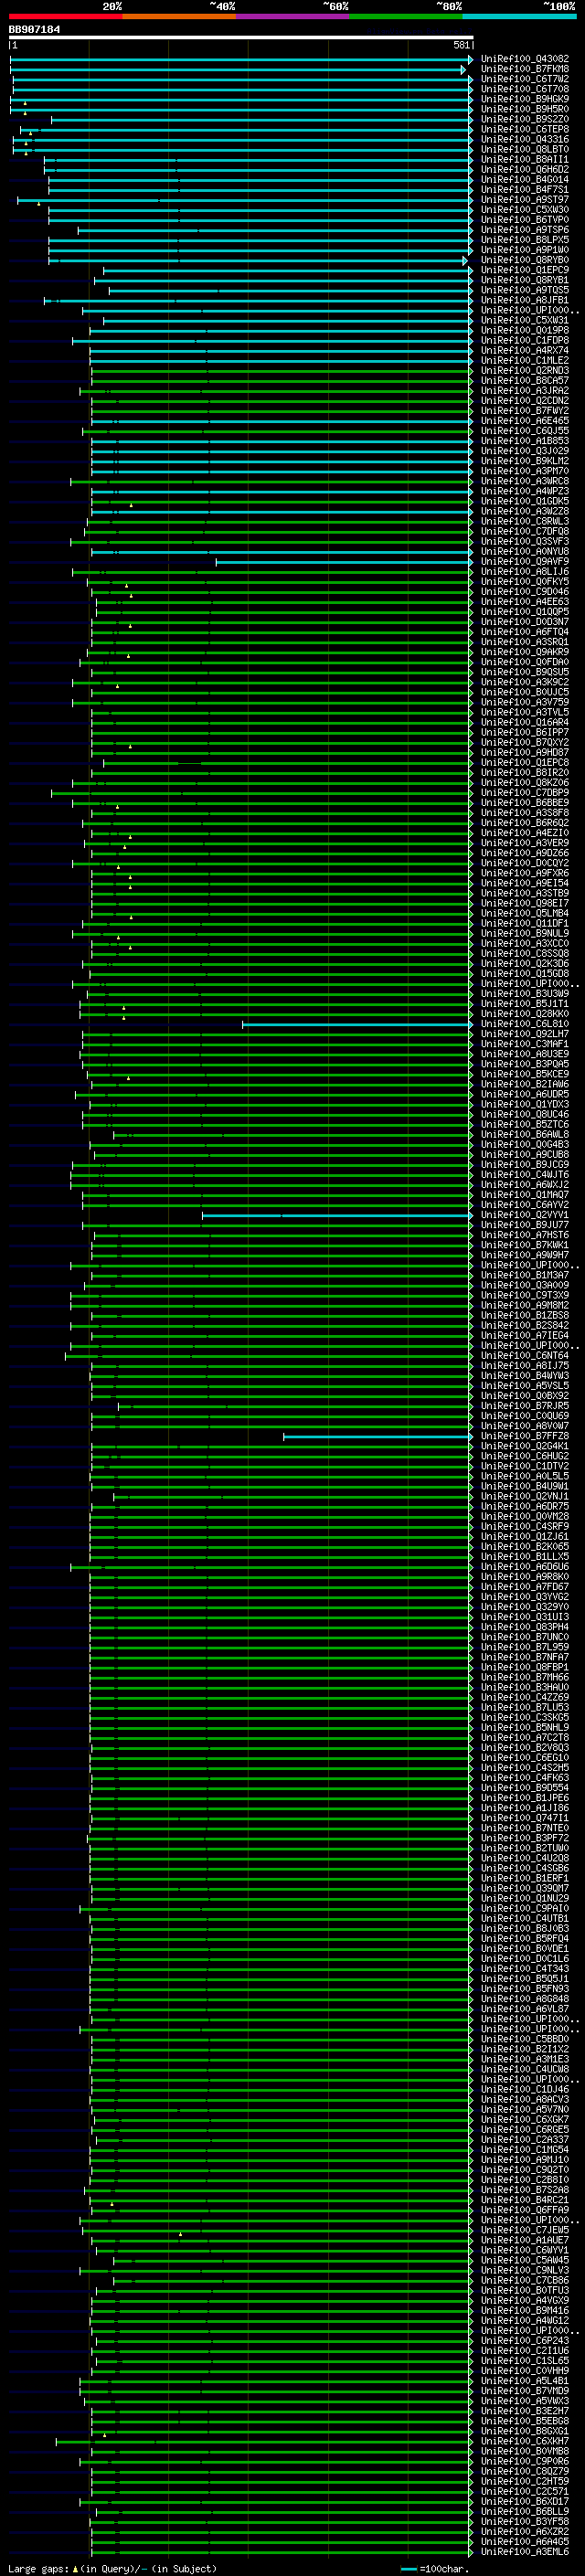Screen dimensions: 585x2576
Task: Click the UniRef100_B9QSU5 entry
Action: coord(525,672)
